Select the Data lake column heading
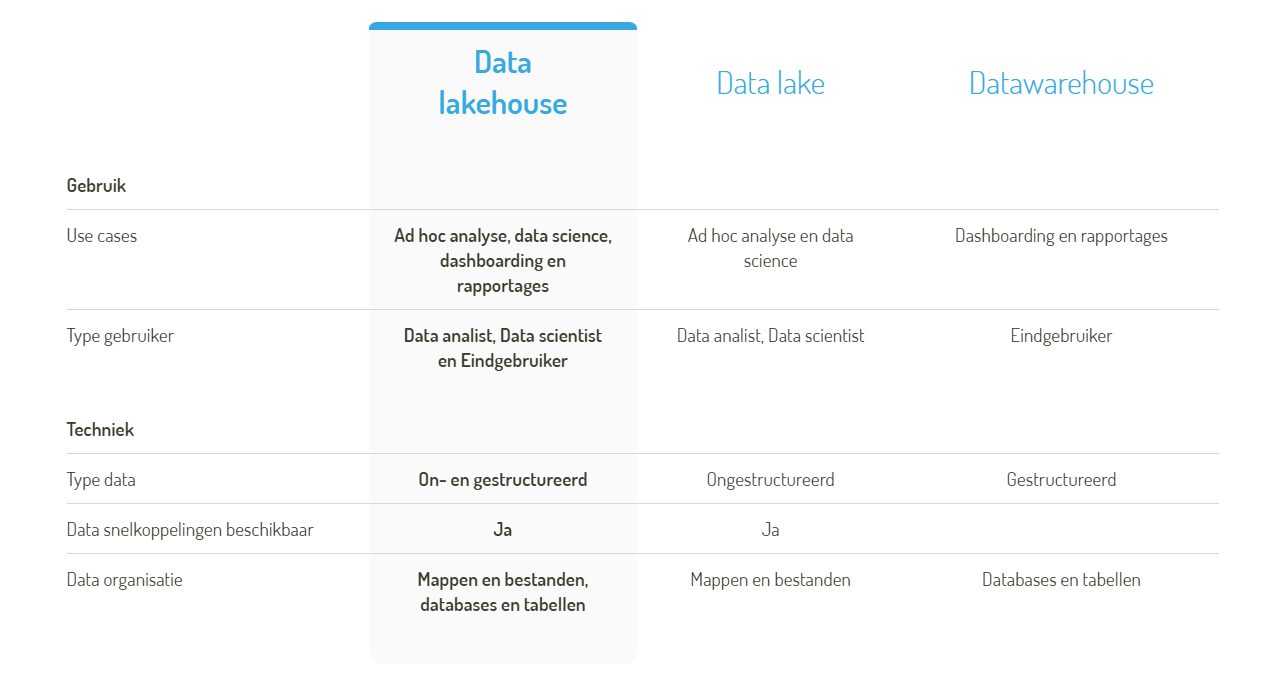 click(x=770, y=83)
